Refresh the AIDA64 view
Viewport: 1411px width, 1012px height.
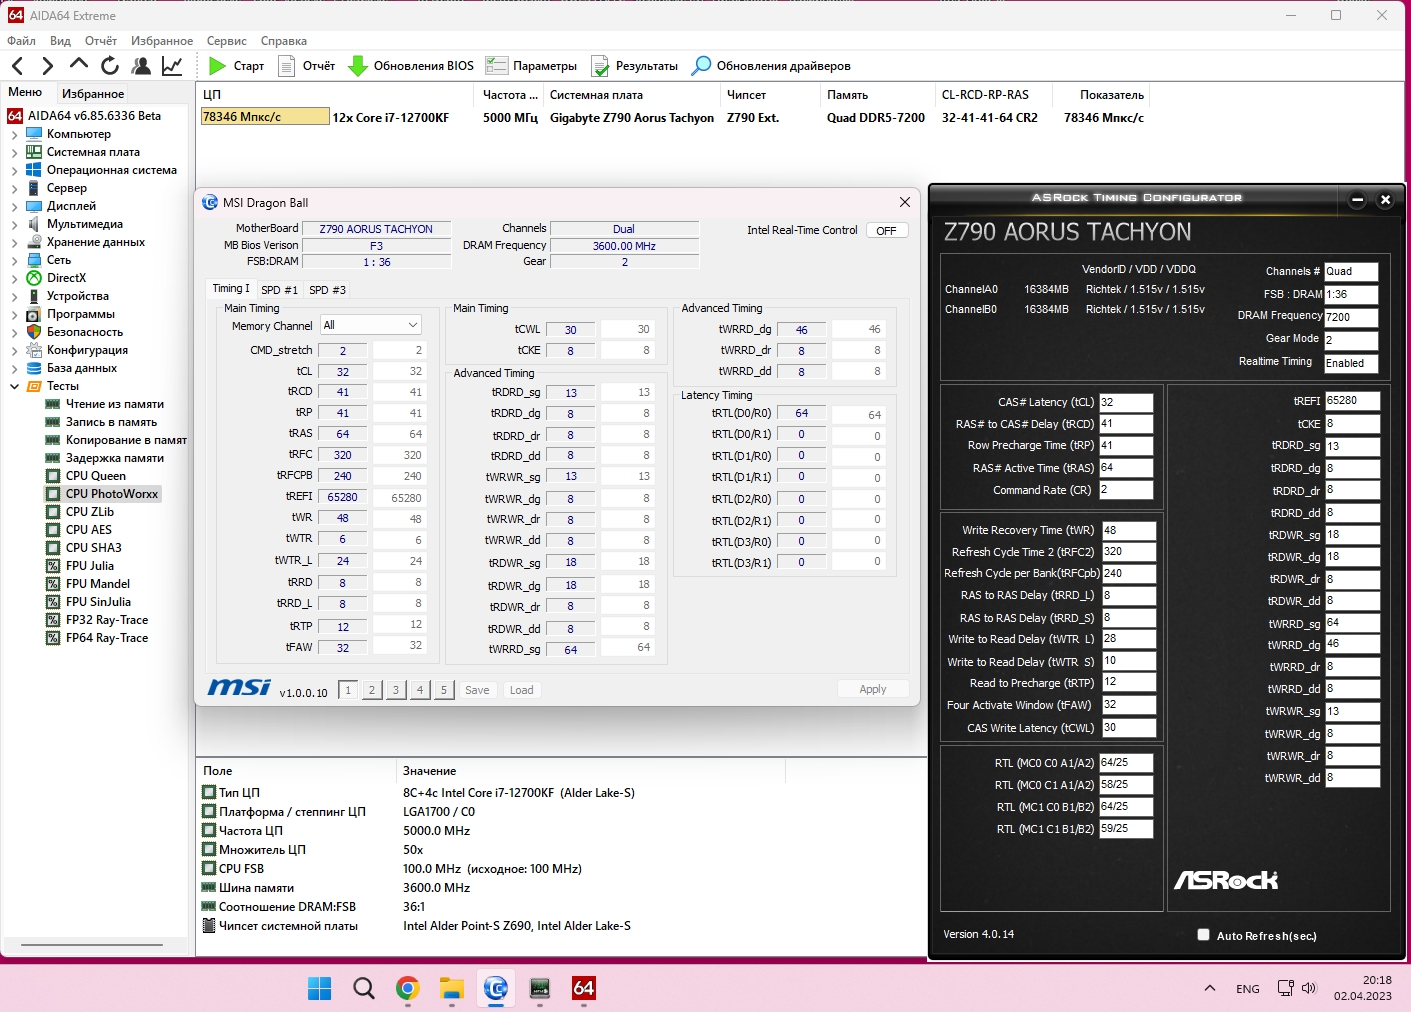coord(110,66)
